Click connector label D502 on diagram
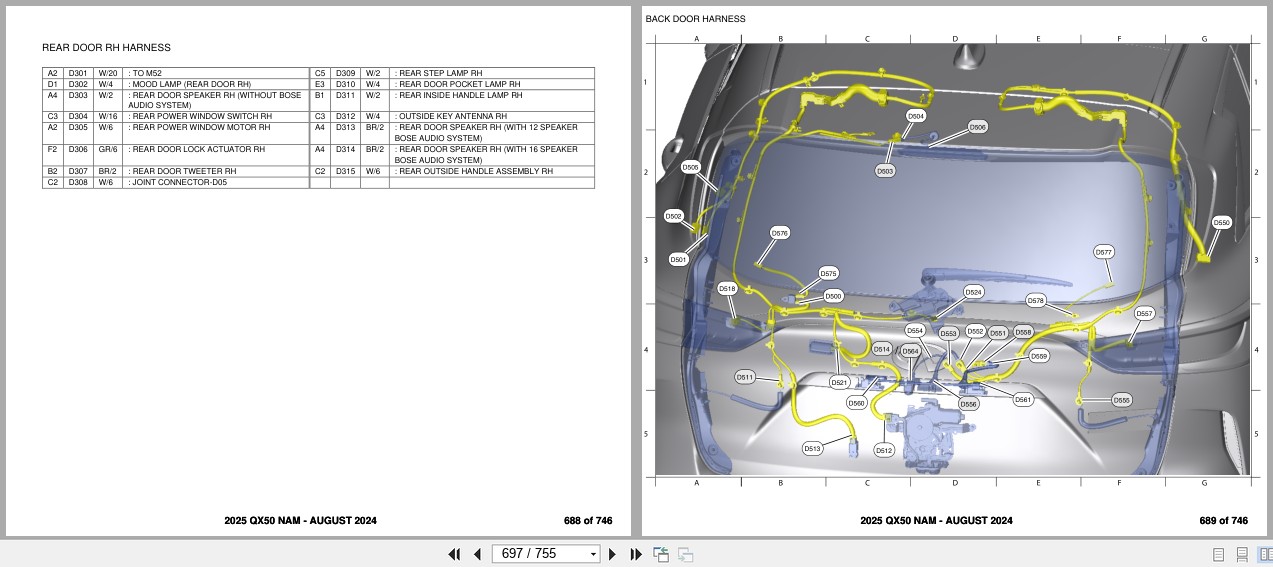Viewport: 1273px width, 567px height. (674, 216)
